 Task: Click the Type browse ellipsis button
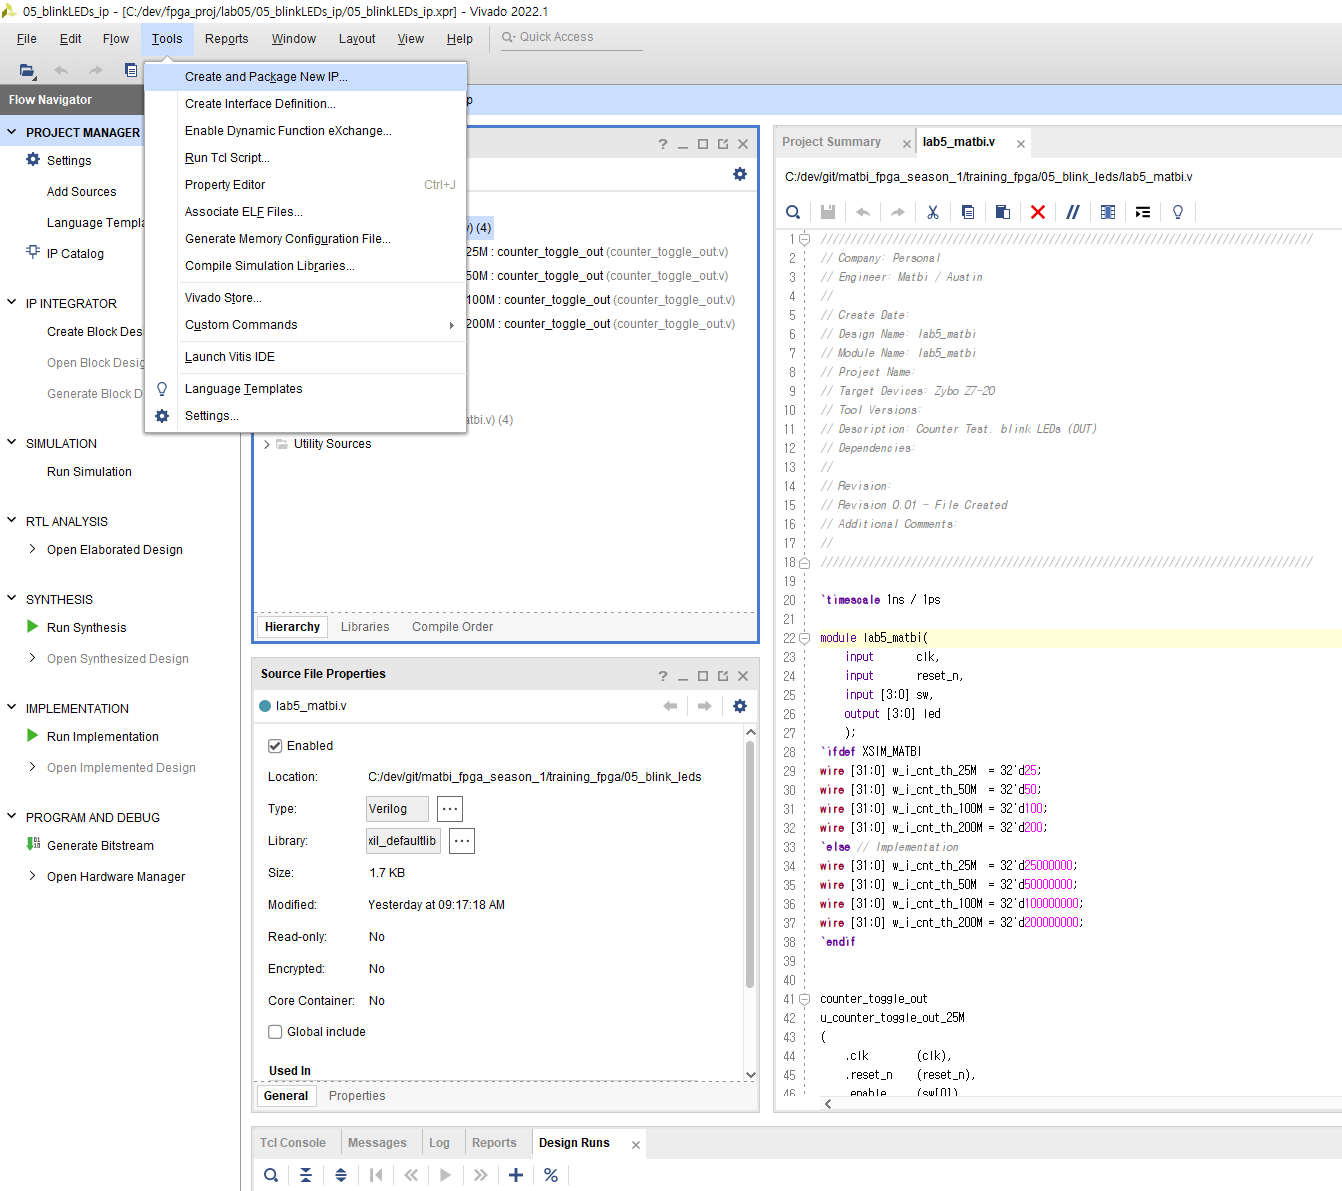click(450, 809)
